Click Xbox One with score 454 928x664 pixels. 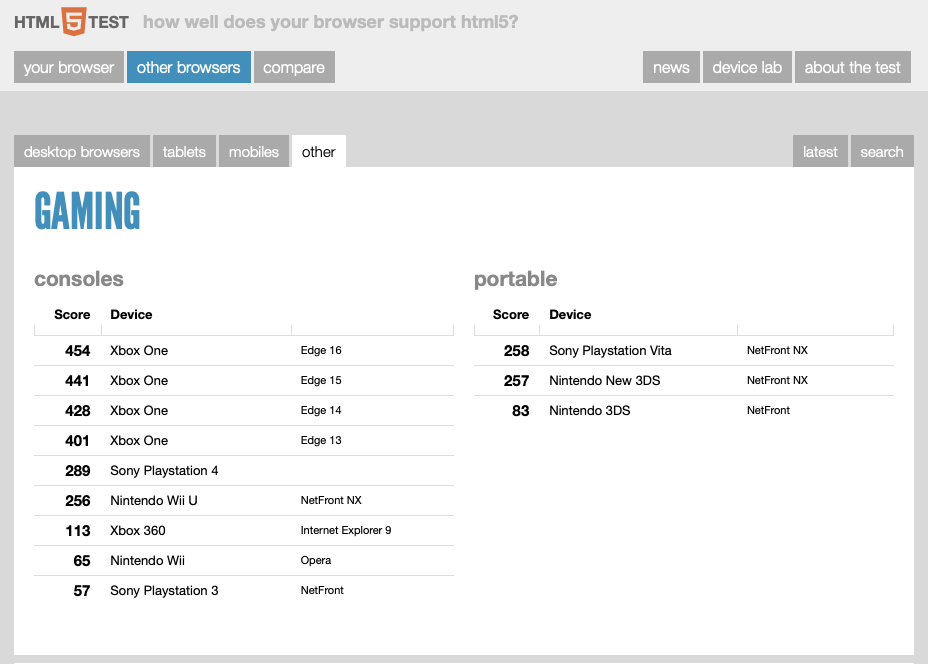point(139,350)
